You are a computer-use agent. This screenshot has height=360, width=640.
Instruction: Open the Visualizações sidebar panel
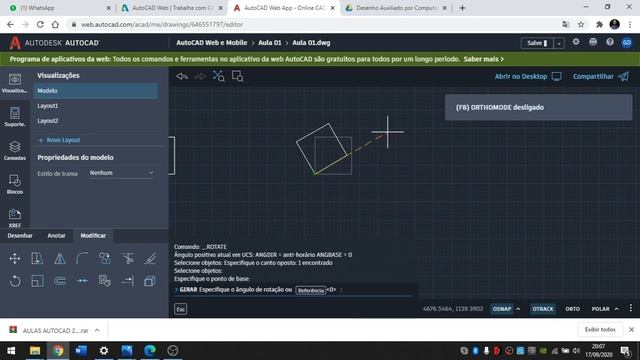pos(15,83)
